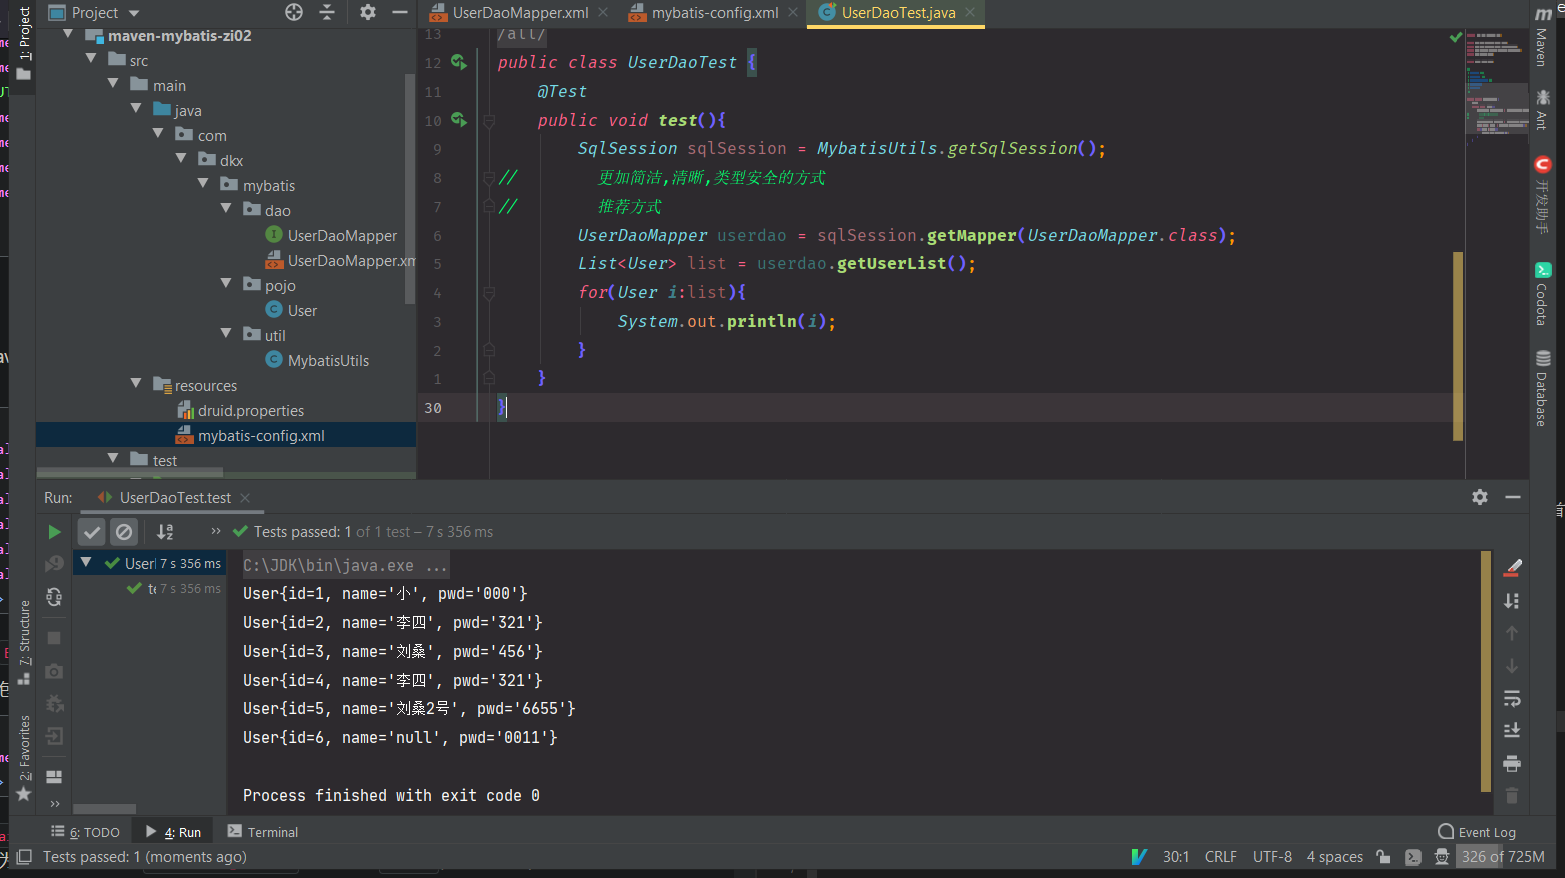The width and height of the screenshot is (1565, 878).
Task: Click rerun failed tests icon
Action: pos(55,564)
